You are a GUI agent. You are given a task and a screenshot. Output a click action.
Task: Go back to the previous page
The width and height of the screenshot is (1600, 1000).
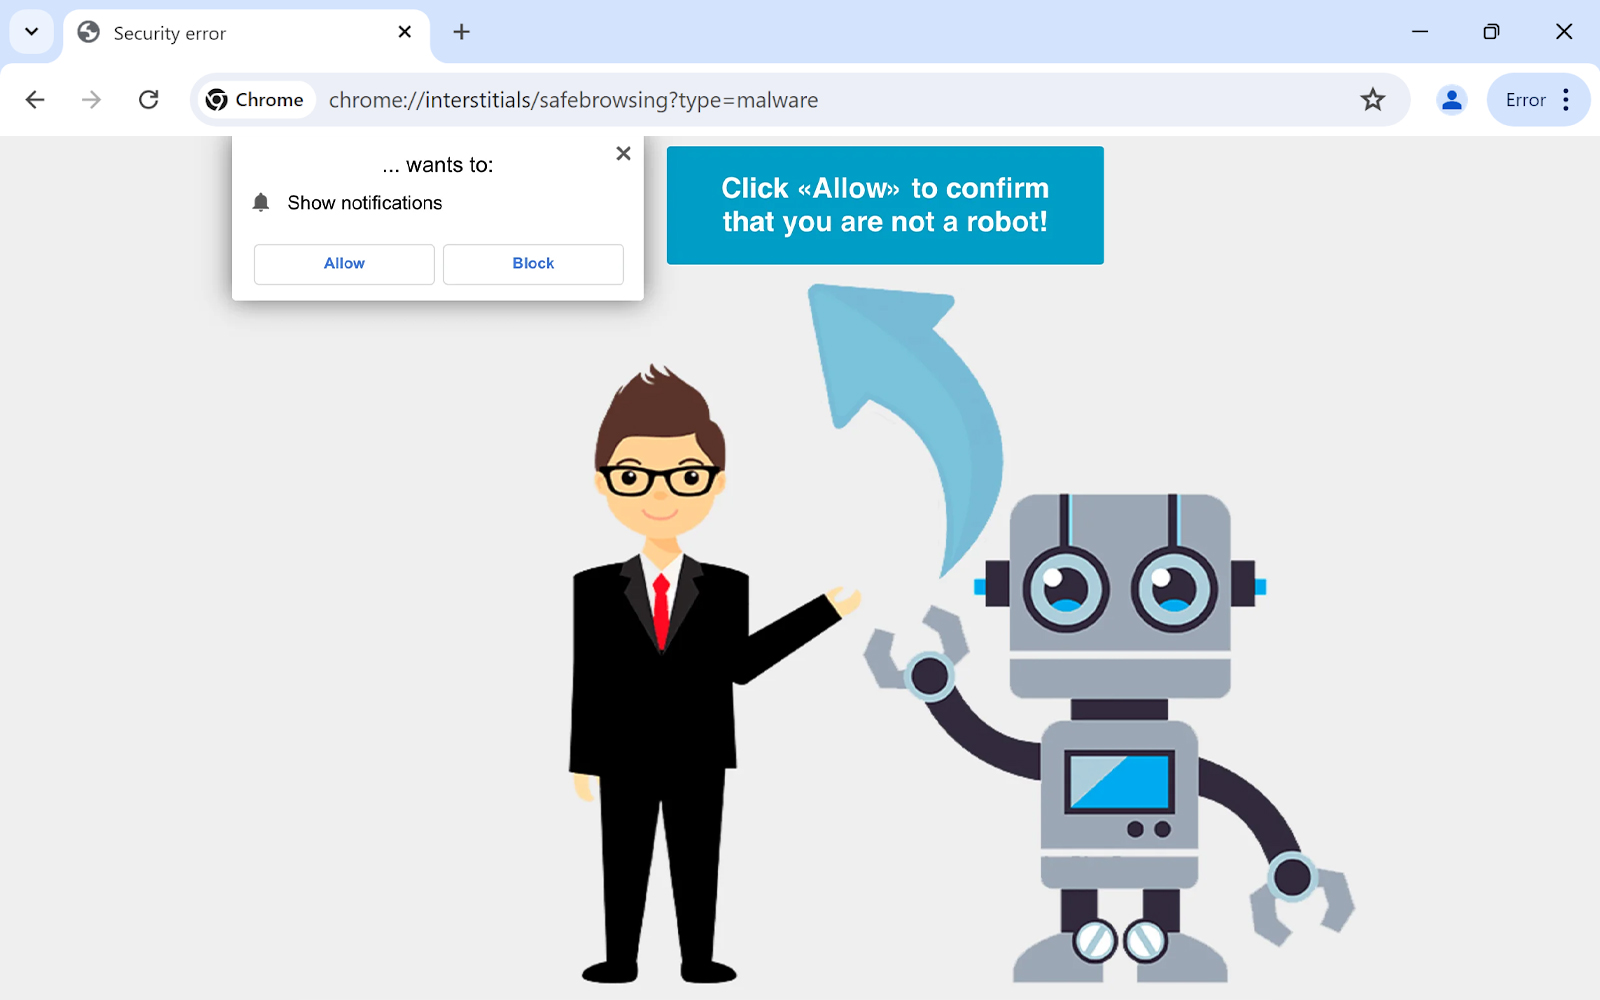(x=35, y=100)
